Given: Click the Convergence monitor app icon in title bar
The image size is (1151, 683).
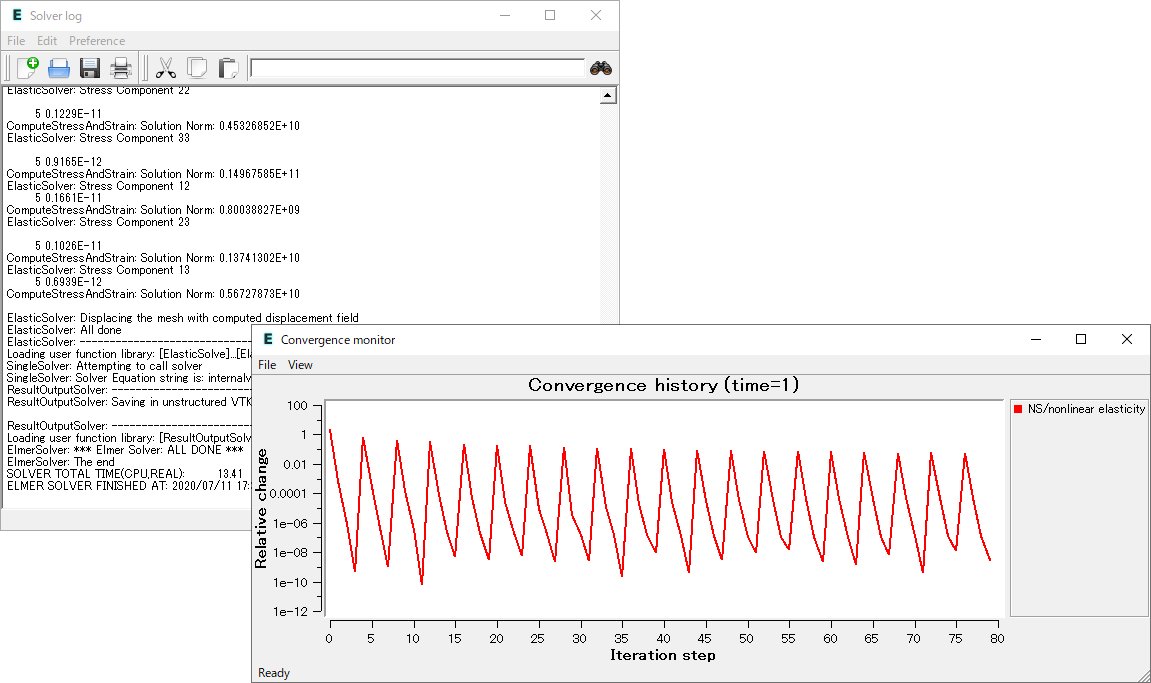Looking at the screenshot, I should (x=268, y=339).
